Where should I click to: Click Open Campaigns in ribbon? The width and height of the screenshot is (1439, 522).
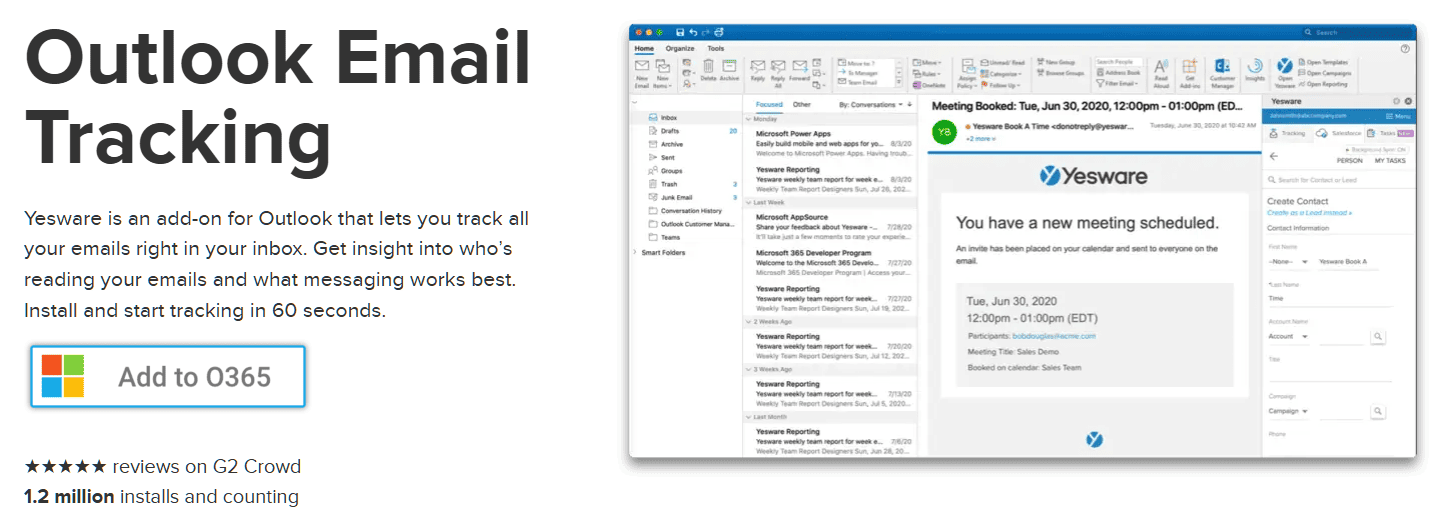(1323, 73)
